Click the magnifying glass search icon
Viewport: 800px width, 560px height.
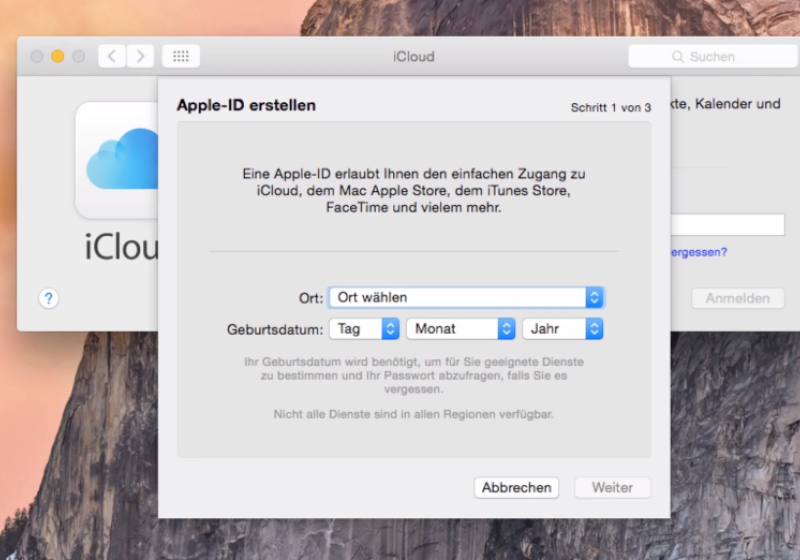[678, 57]
